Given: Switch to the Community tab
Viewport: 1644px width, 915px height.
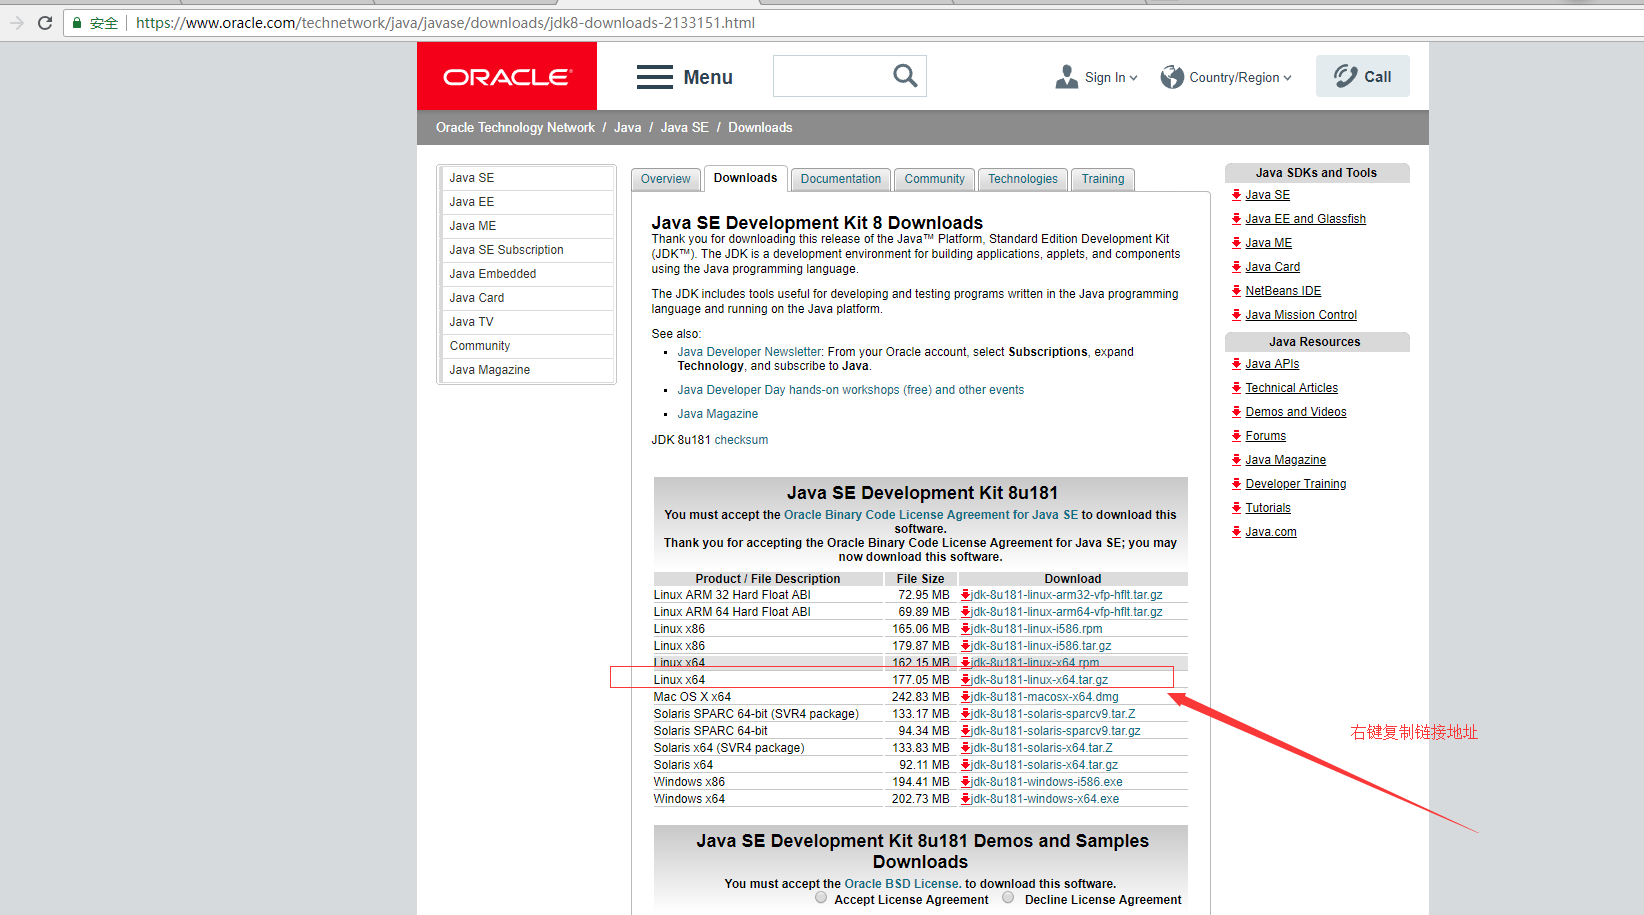Looking at the screenshot, I should tap(935, 179).
